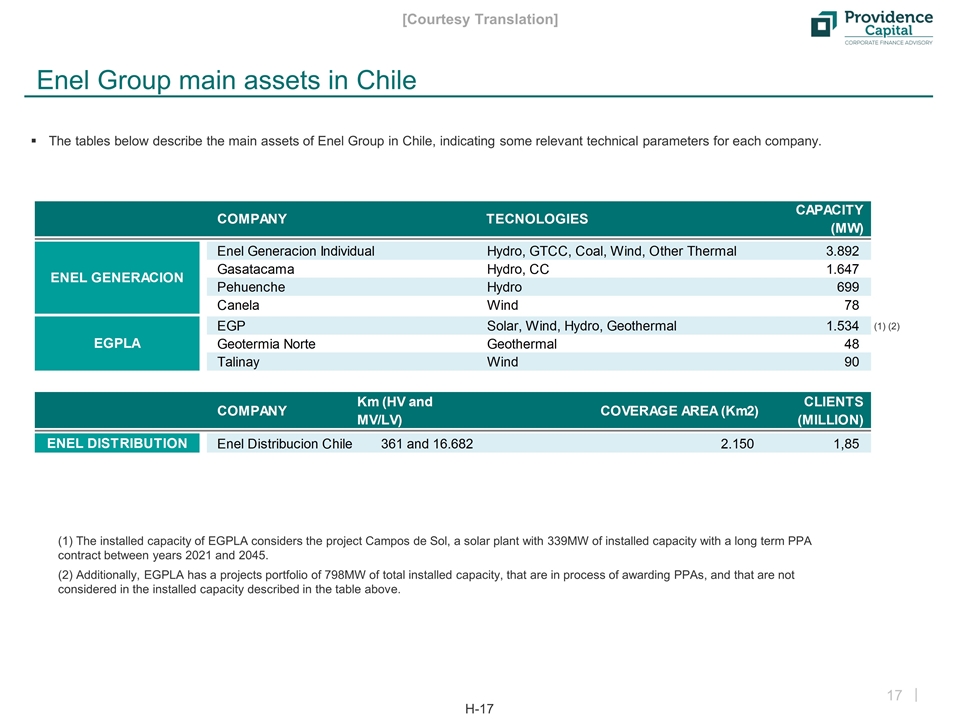
Task: Click the CLIENTS (MILLION) column header
Action: coord(829,410)
